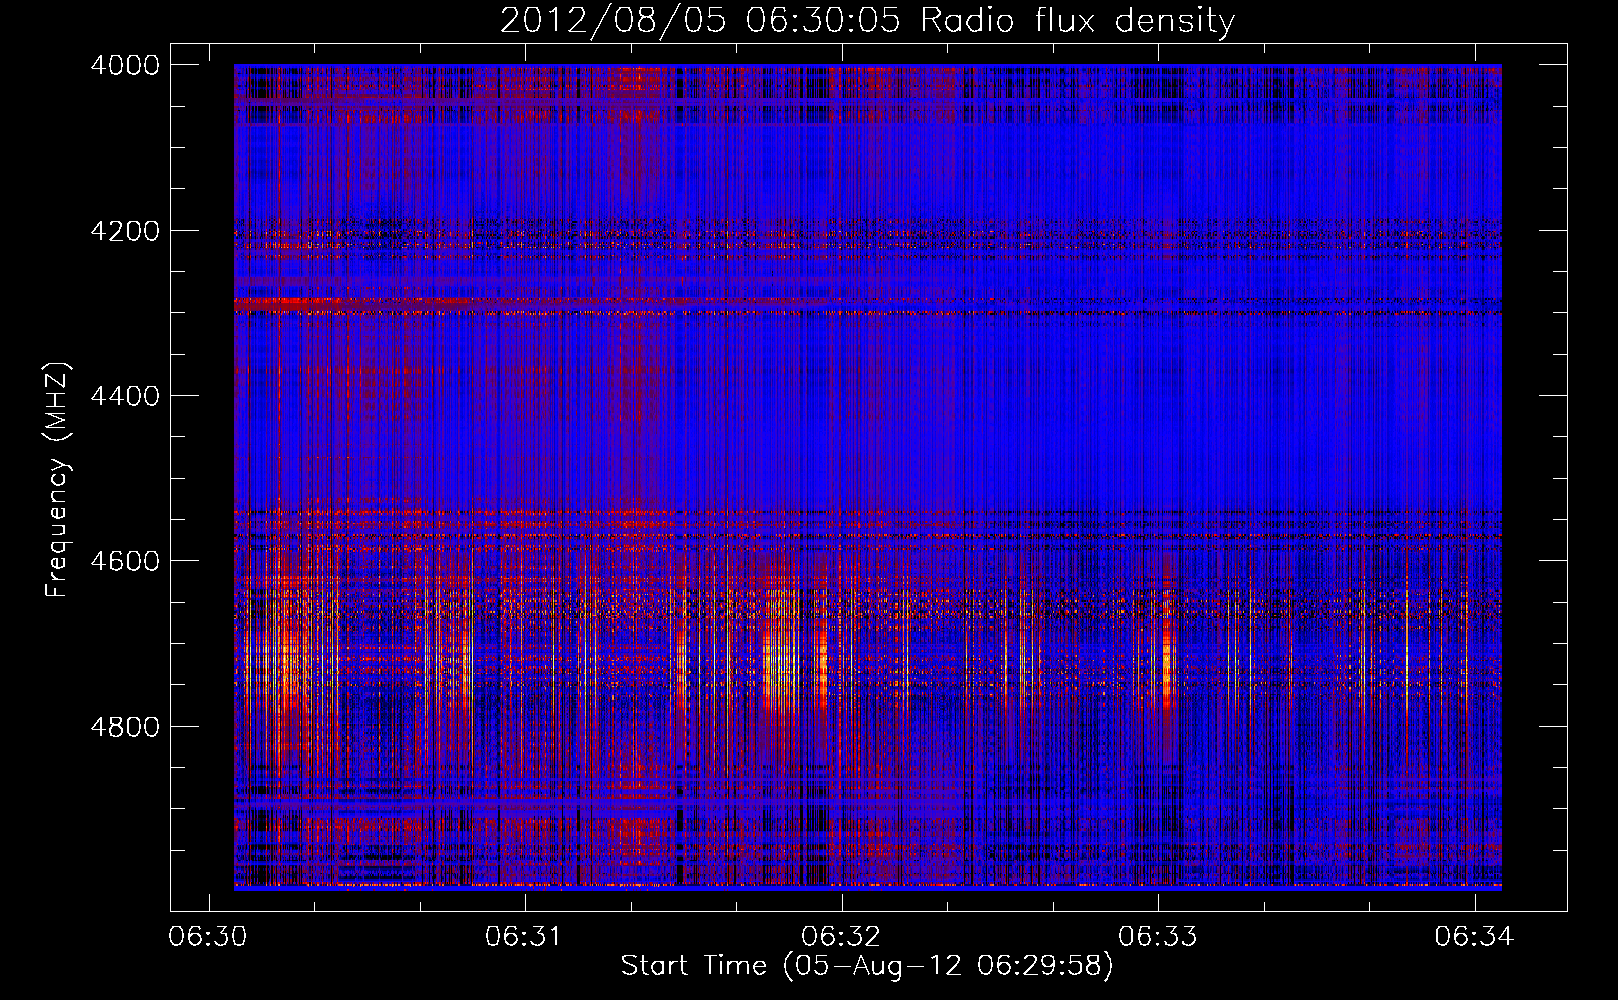Click the 4600 frequency tick label

pos(125,561)
